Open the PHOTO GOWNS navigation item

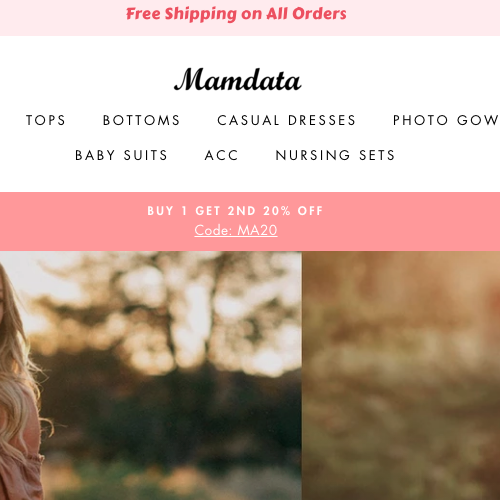pyautogui.click(x=446, y=120)
